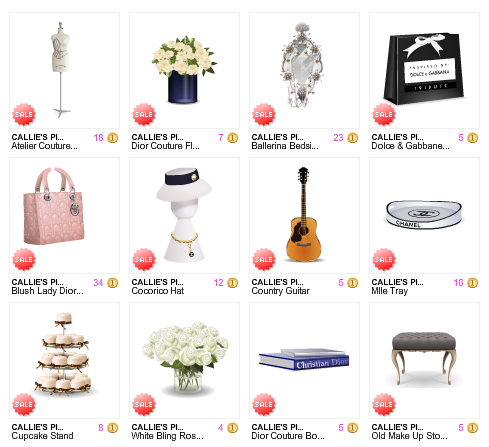This screenshot has width=489, height=447.
Task: Click the Country Guitar item name
Action: point(280,291)
